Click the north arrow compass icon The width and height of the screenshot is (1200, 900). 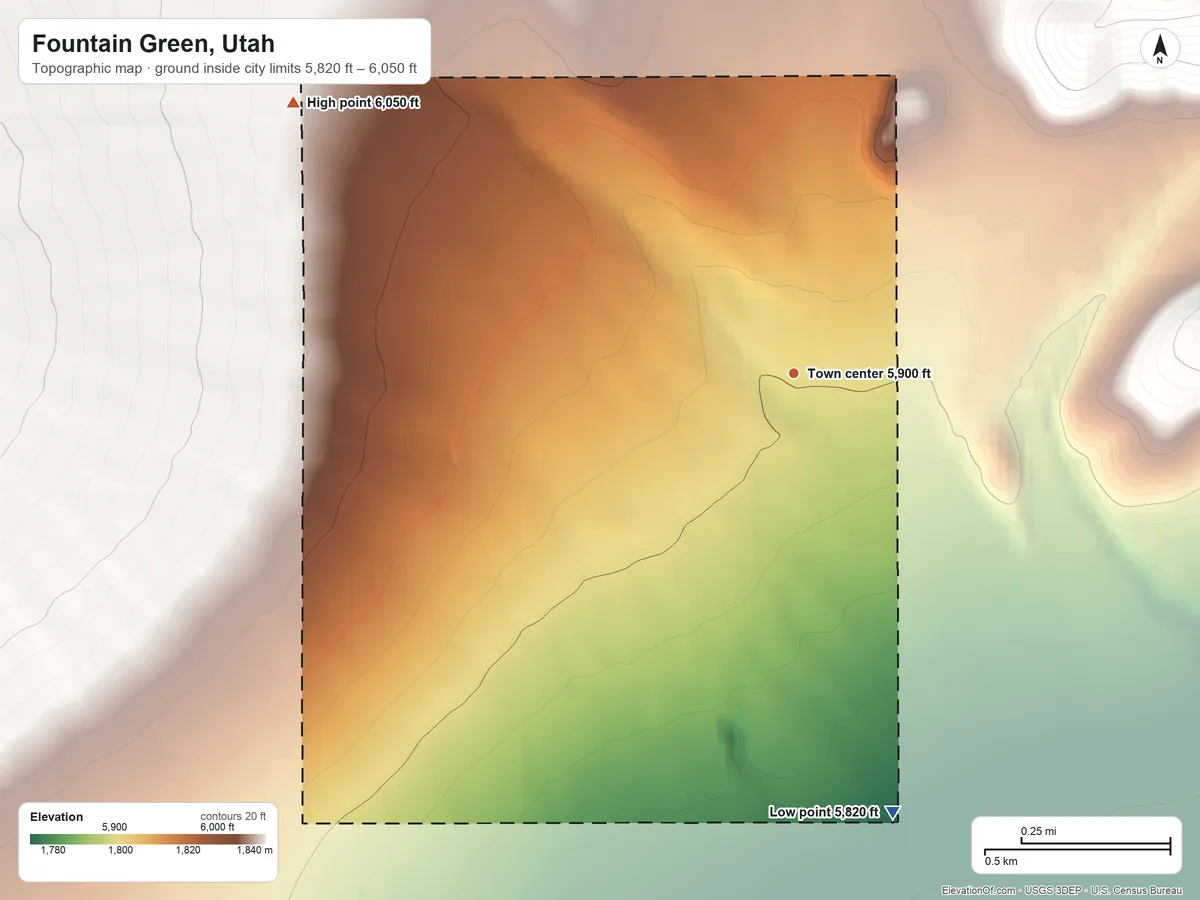(1159, 49)
